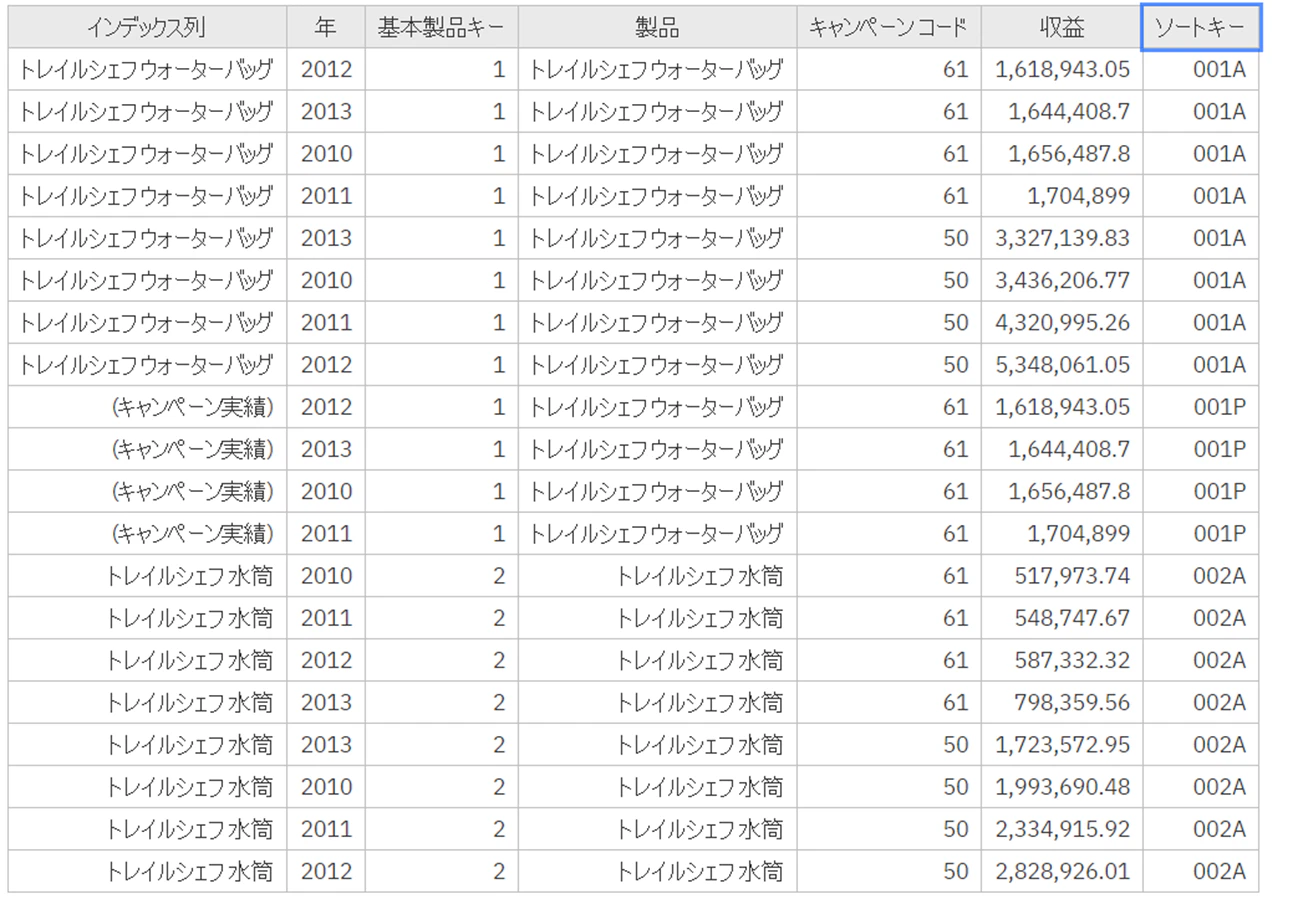The width and height of the screenshot is (1298, 920).
Task: Select (キャンペーン実績) in the 2011 row
Action: click(x=193, y=534)
